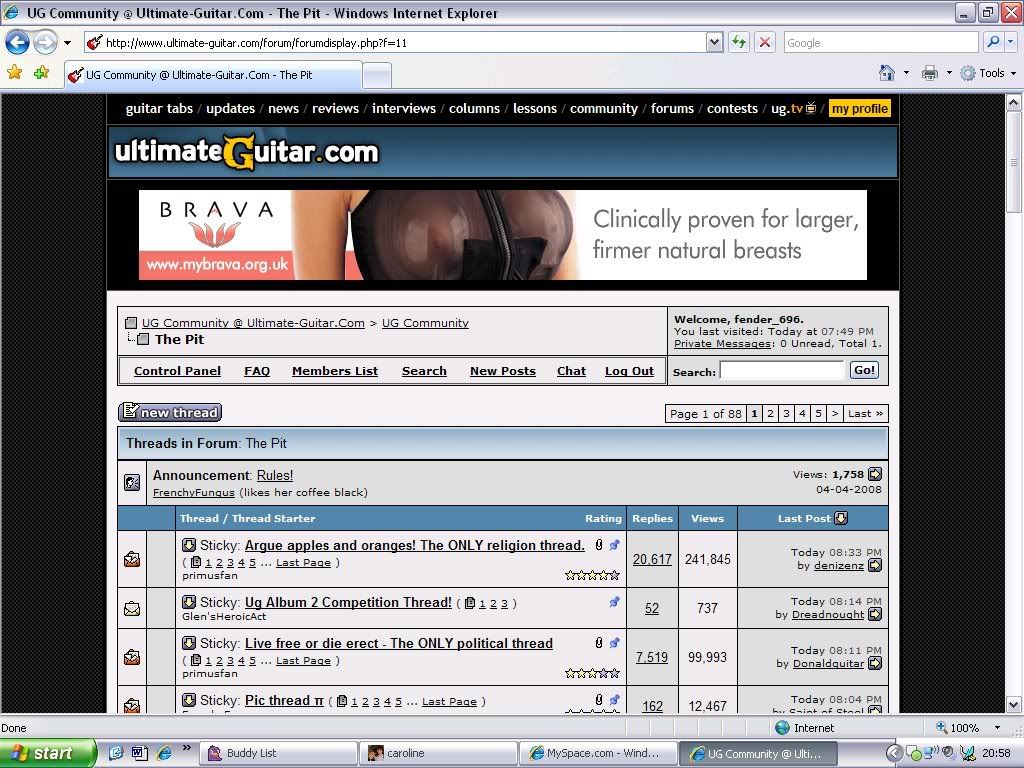The image size is (1024, 768).
Task: Click the Log Out link
Action: 629,371
